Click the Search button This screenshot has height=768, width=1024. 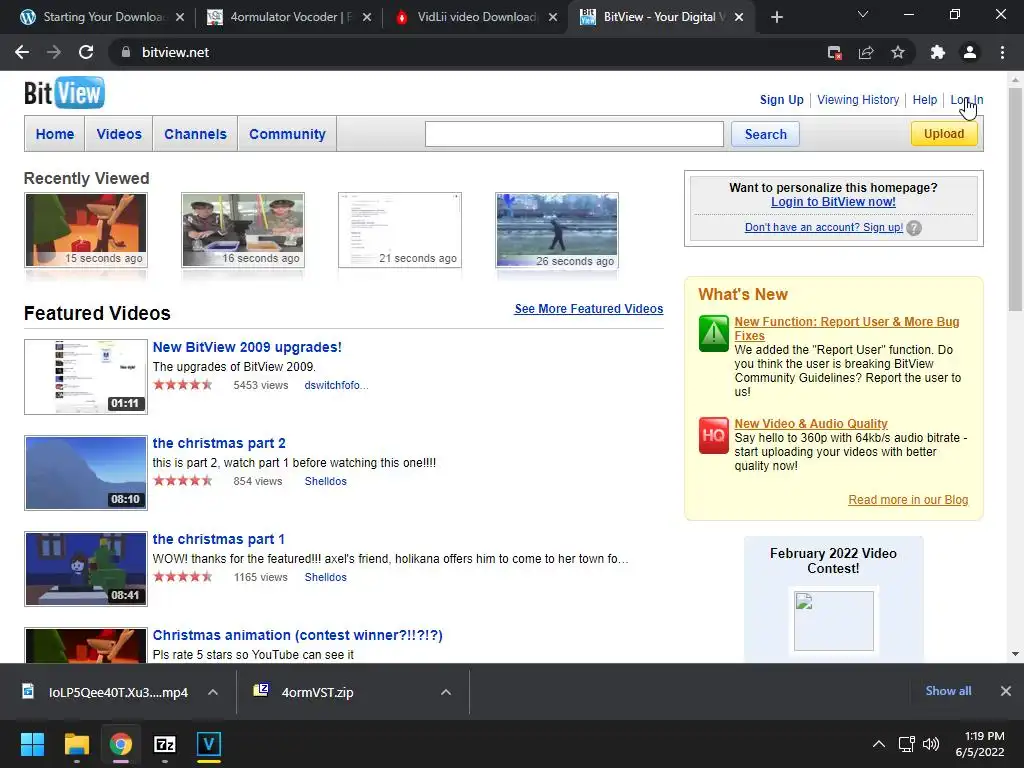click(765, 134)
